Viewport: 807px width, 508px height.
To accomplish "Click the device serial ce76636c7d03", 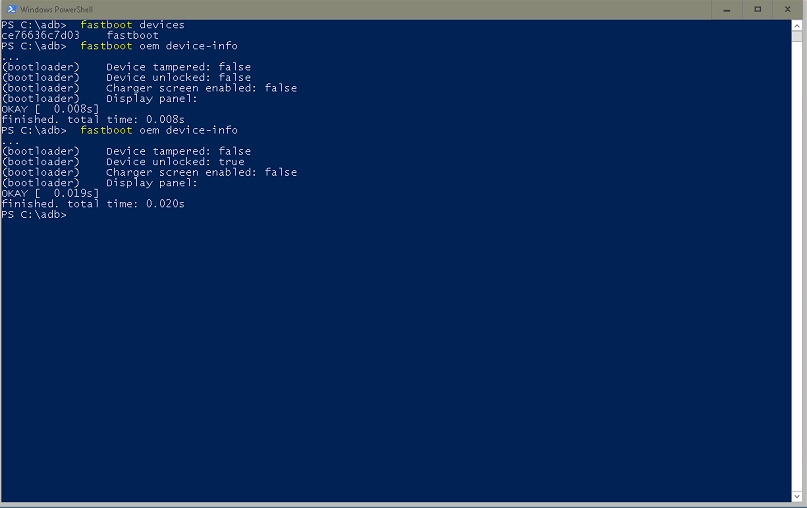I will (x=41, y=35).
